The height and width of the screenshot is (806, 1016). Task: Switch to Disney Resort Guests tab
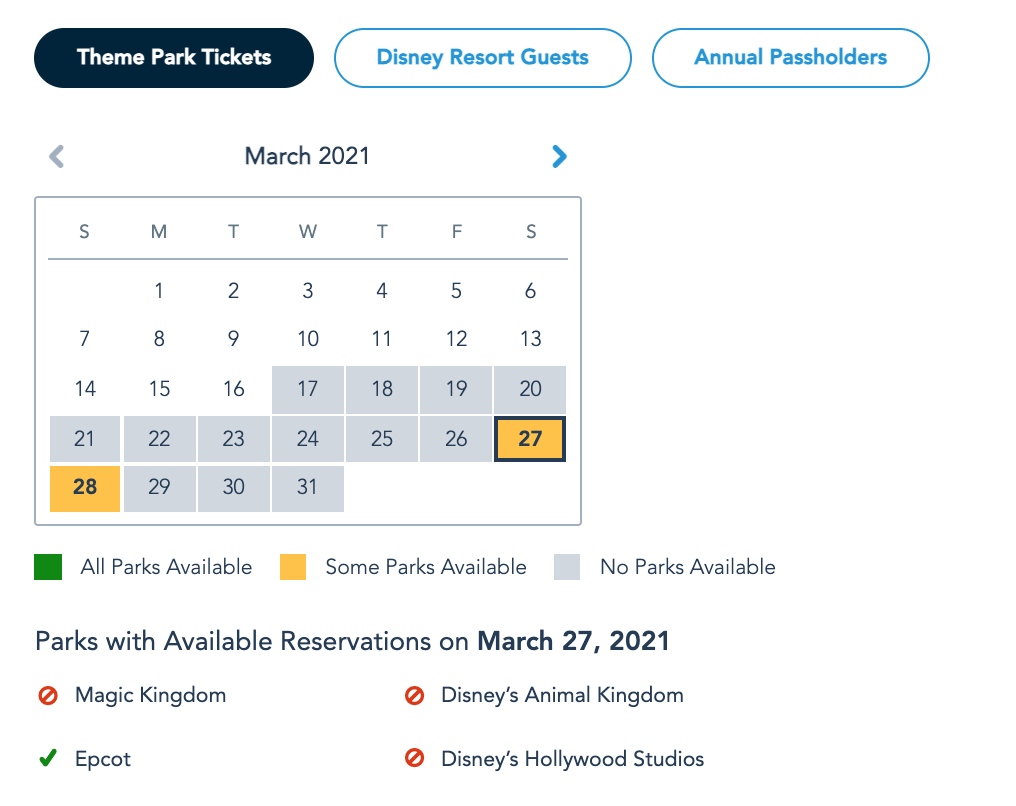point(482,57)
